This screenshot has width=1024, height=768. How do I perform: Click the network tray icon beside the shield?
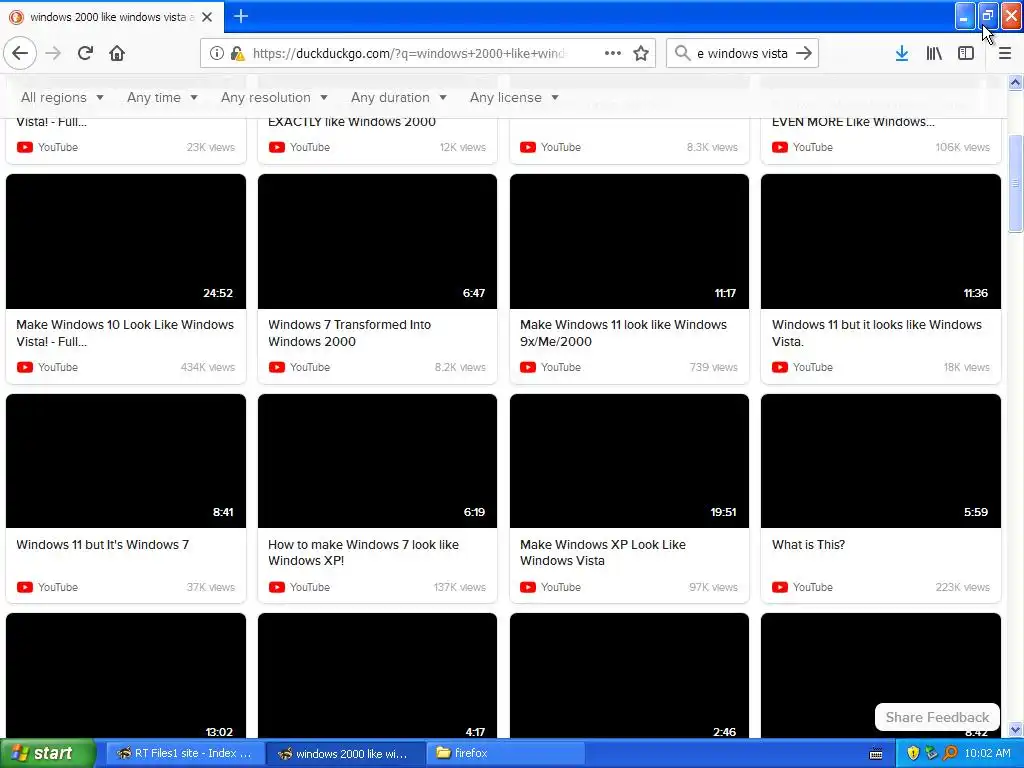pos(931,753)
